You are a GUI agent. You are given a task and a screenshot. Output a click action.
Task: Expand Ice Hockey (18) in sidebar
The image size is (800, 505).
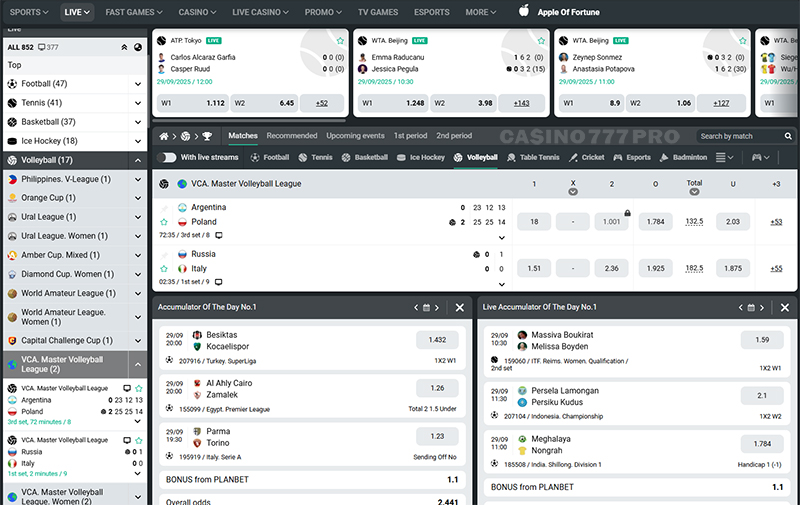click(x=138, y=141)
